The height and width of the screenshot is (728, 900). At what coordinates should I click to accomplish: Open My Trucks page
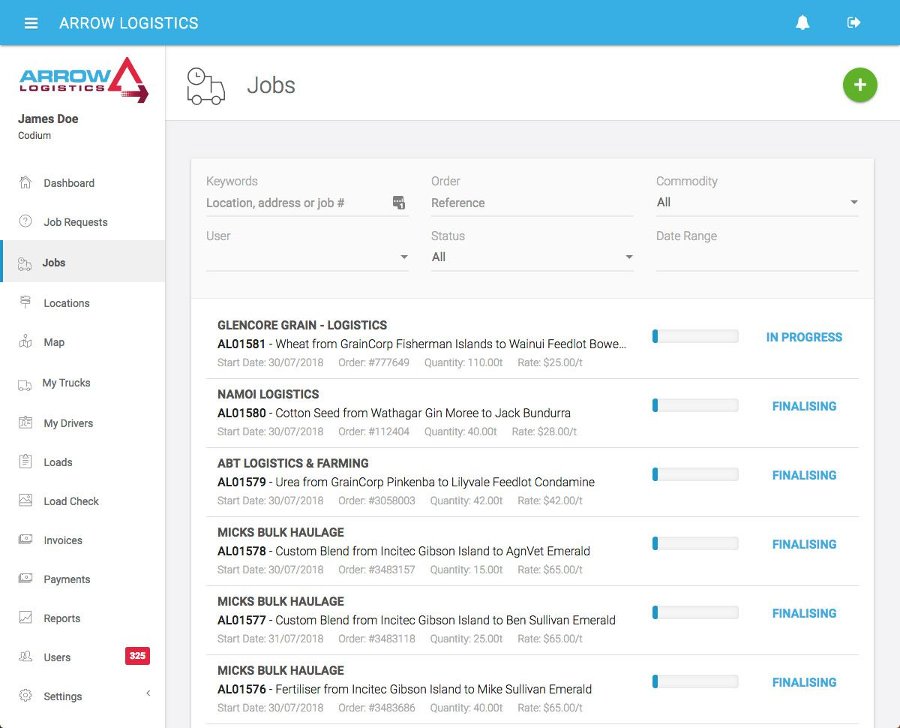[x=66, y=382]
